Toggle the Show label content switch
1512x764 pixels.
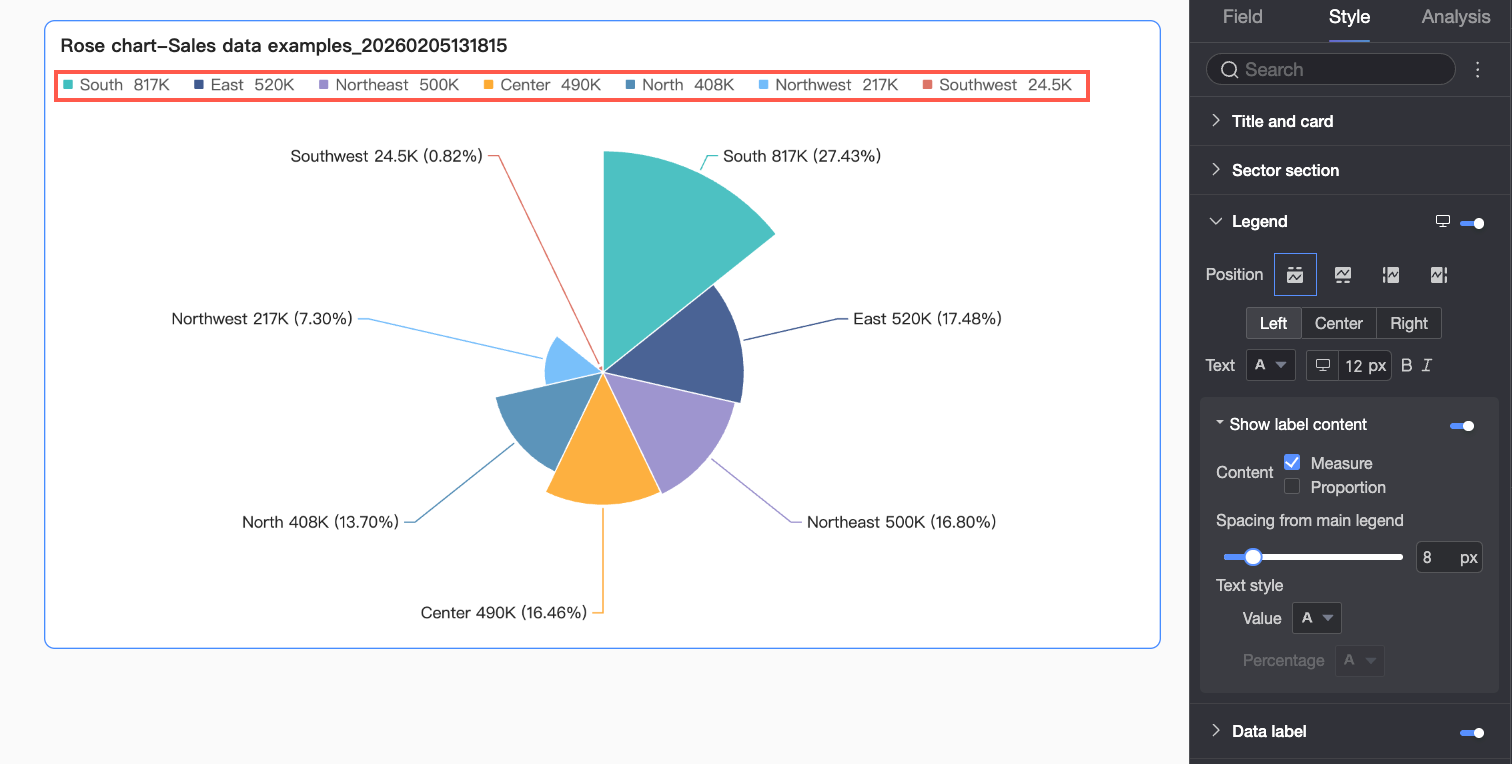[x=1462, y=426]
